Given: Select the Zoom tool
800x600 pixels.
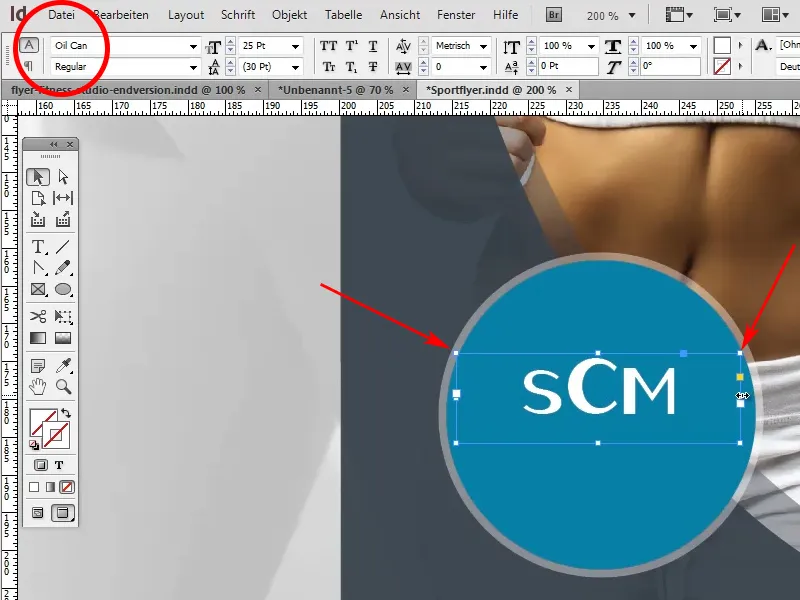Looking at the screenshot, I should (63, 387).
